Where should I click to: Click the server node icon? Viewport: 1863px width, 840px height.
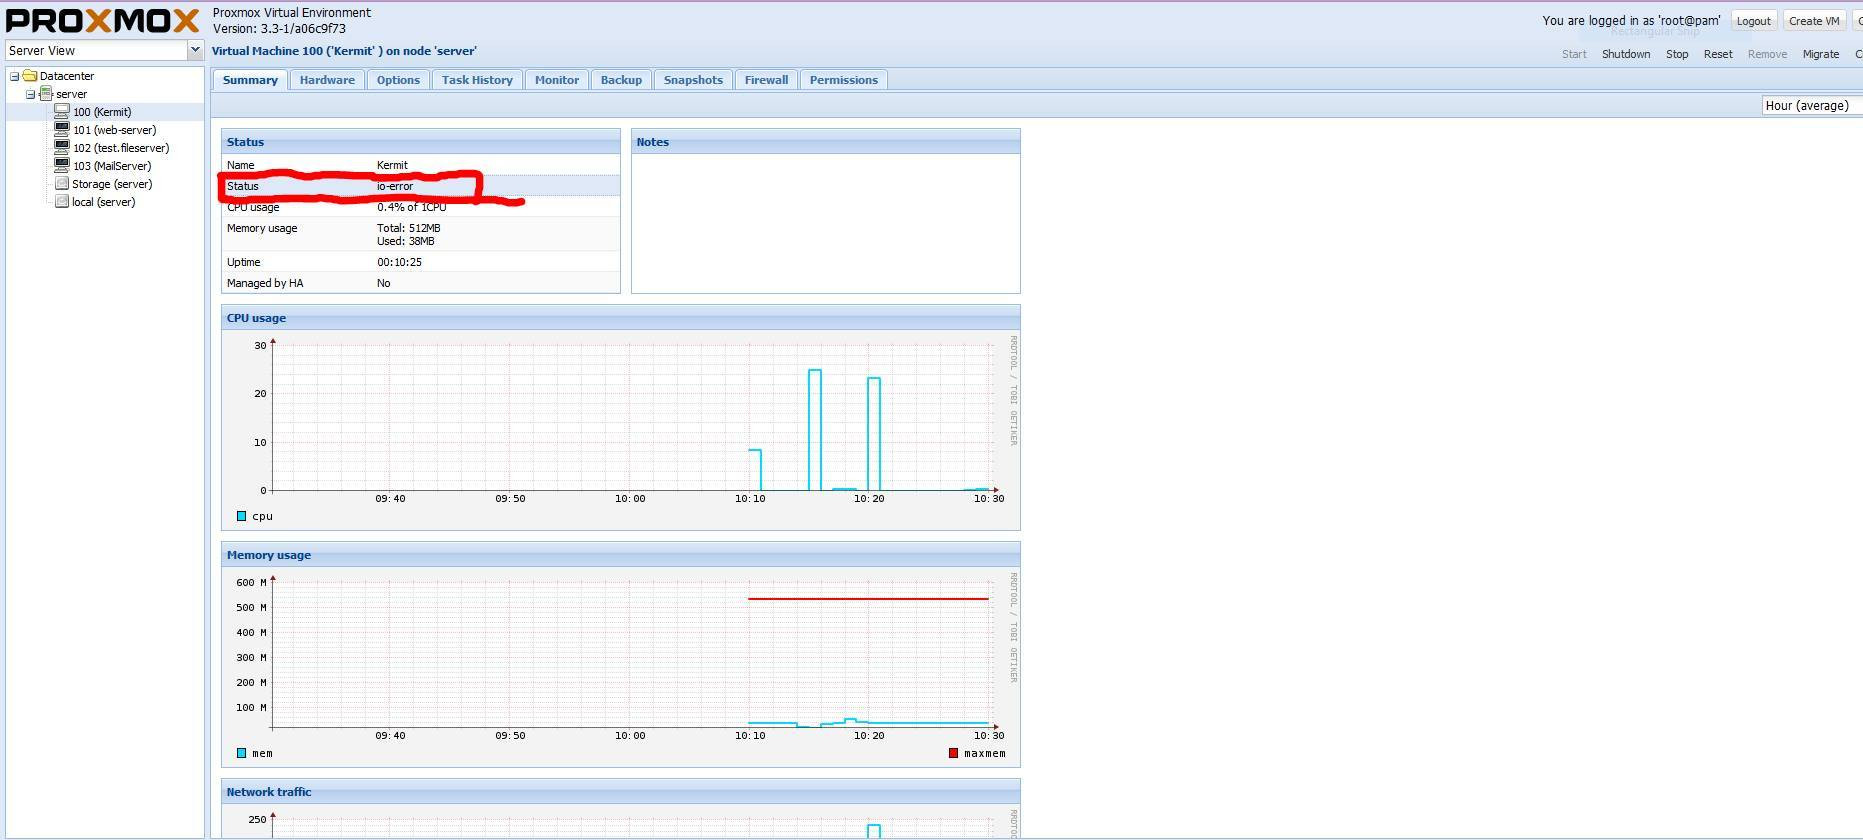[46, 94]
